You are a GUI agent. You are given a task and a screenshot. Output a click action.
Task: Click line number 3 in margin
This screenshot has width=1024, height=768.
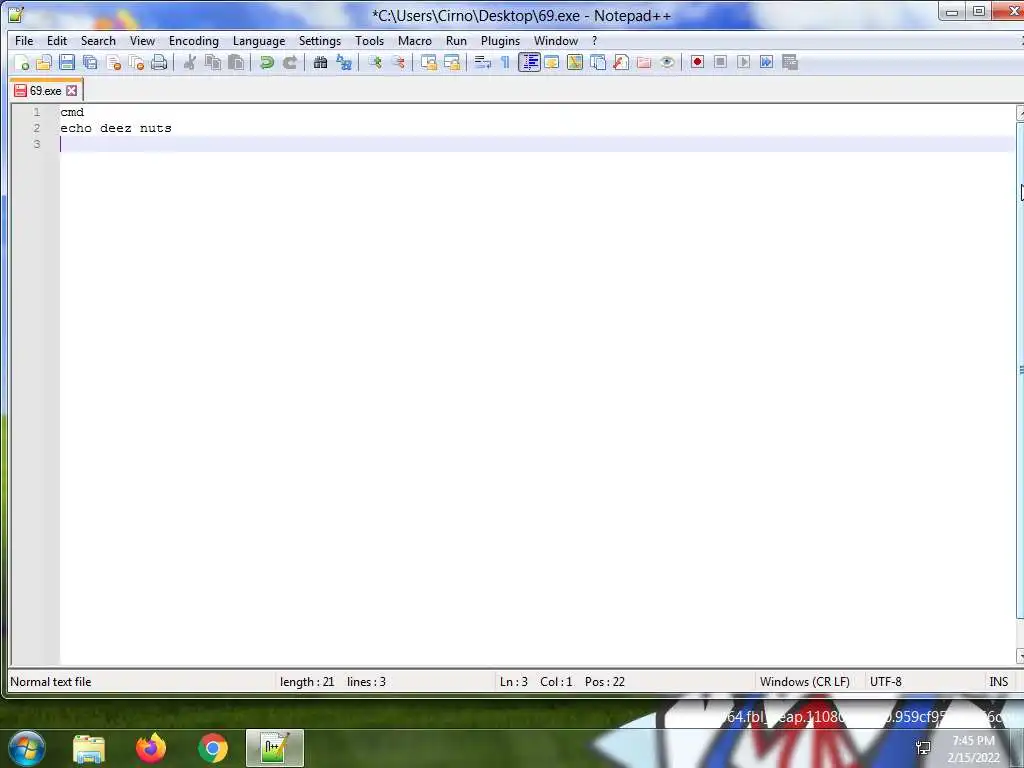point(37,144)
